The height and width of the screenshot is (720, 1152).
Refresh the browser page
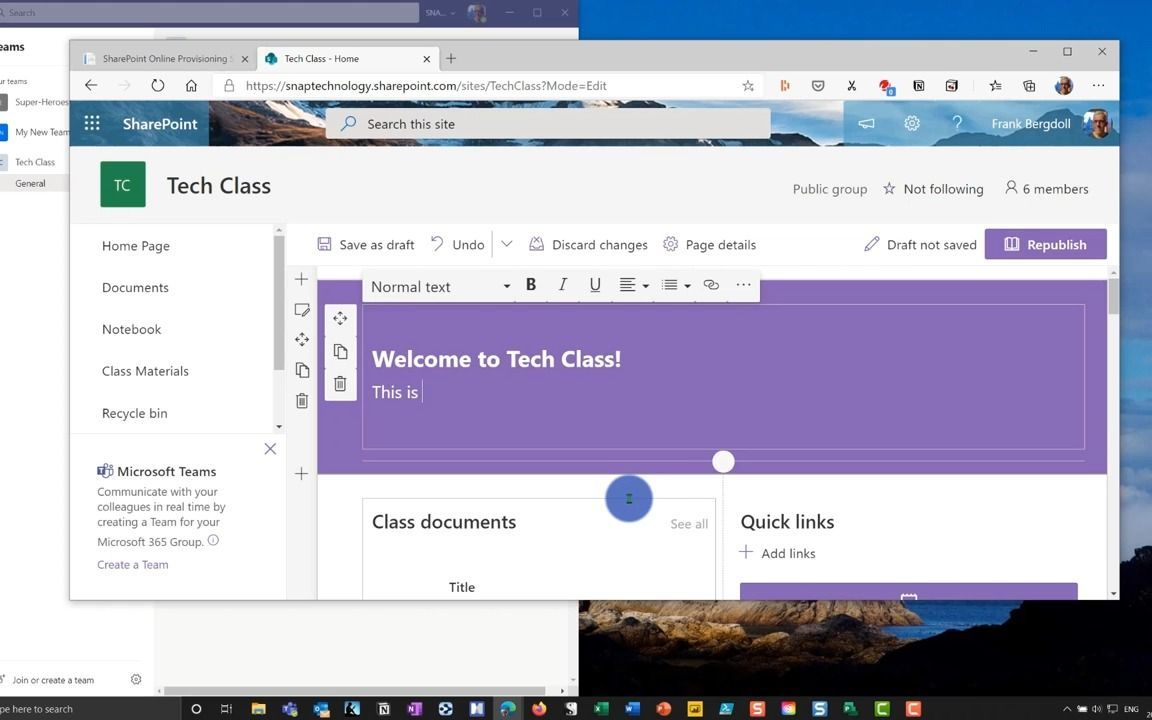pyautogui.click(x=157, y=85)
